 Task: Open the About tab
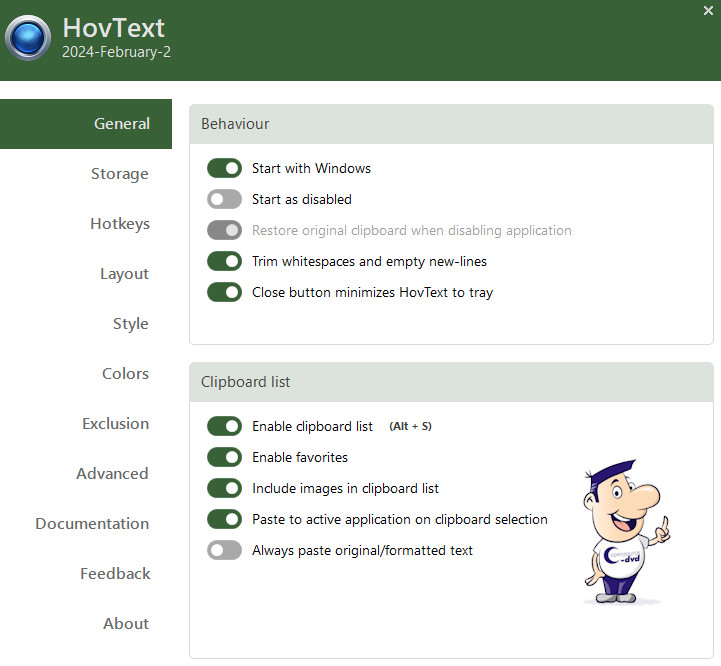coord(125,624)
